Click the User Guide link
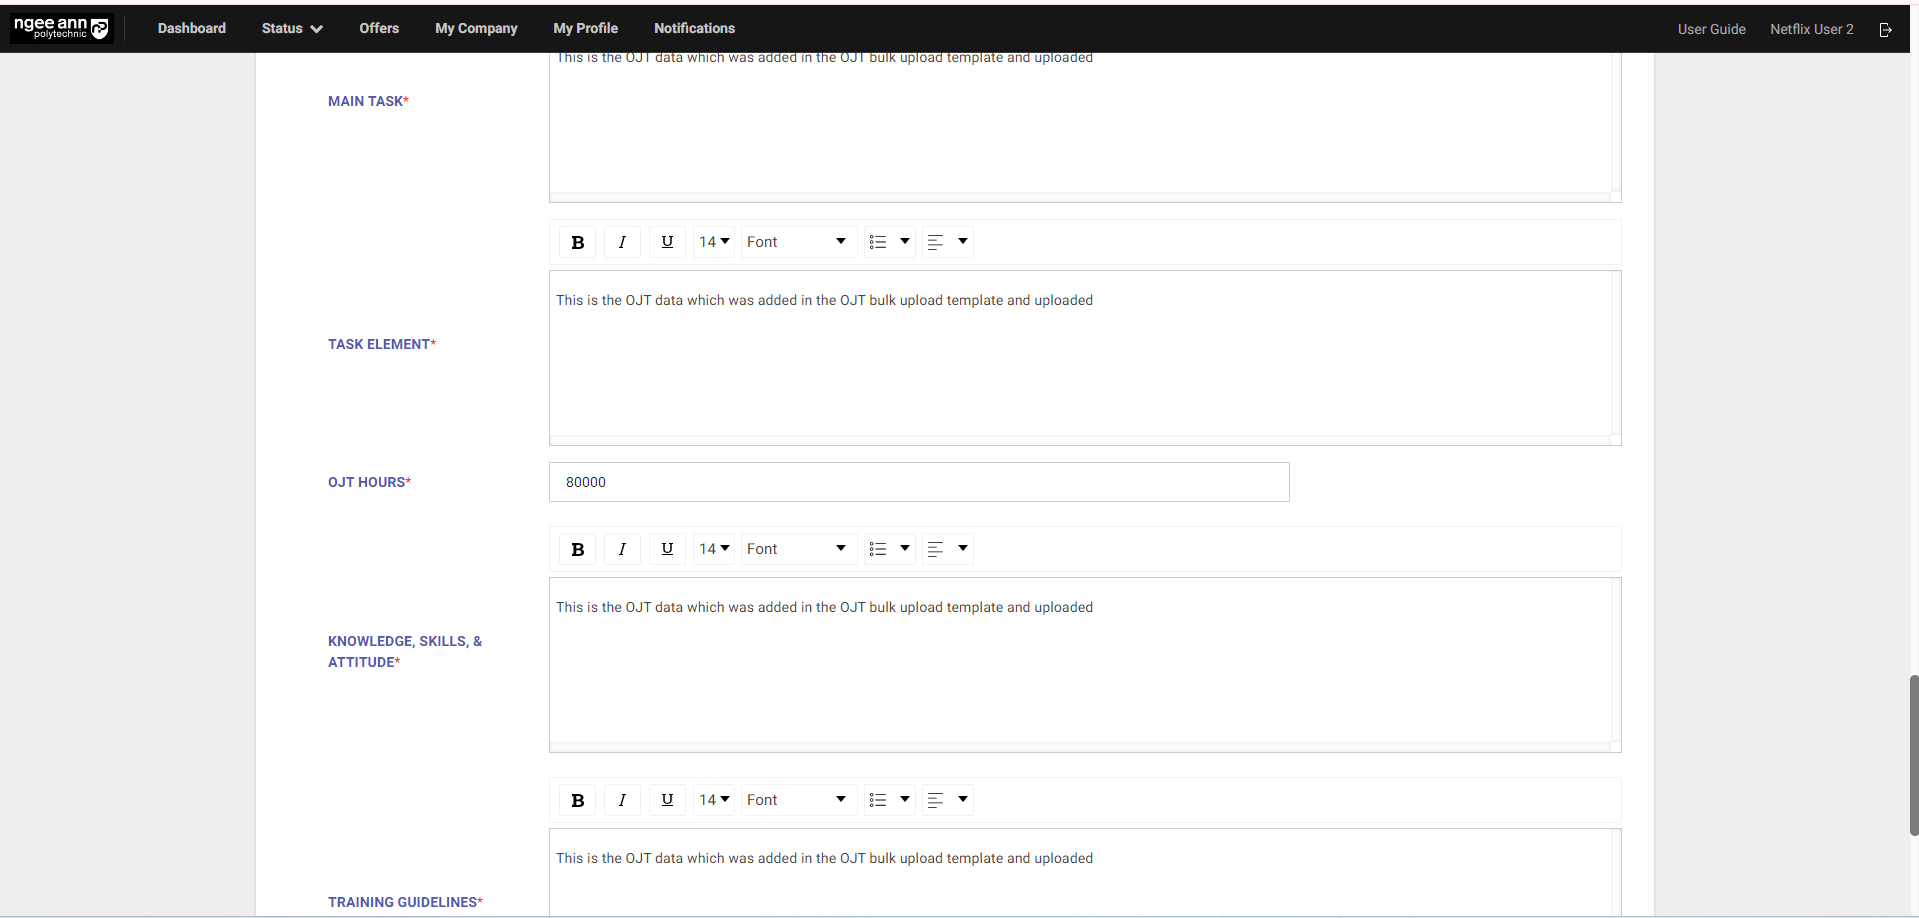The image size is (1919, 918). pos(1711,29)
